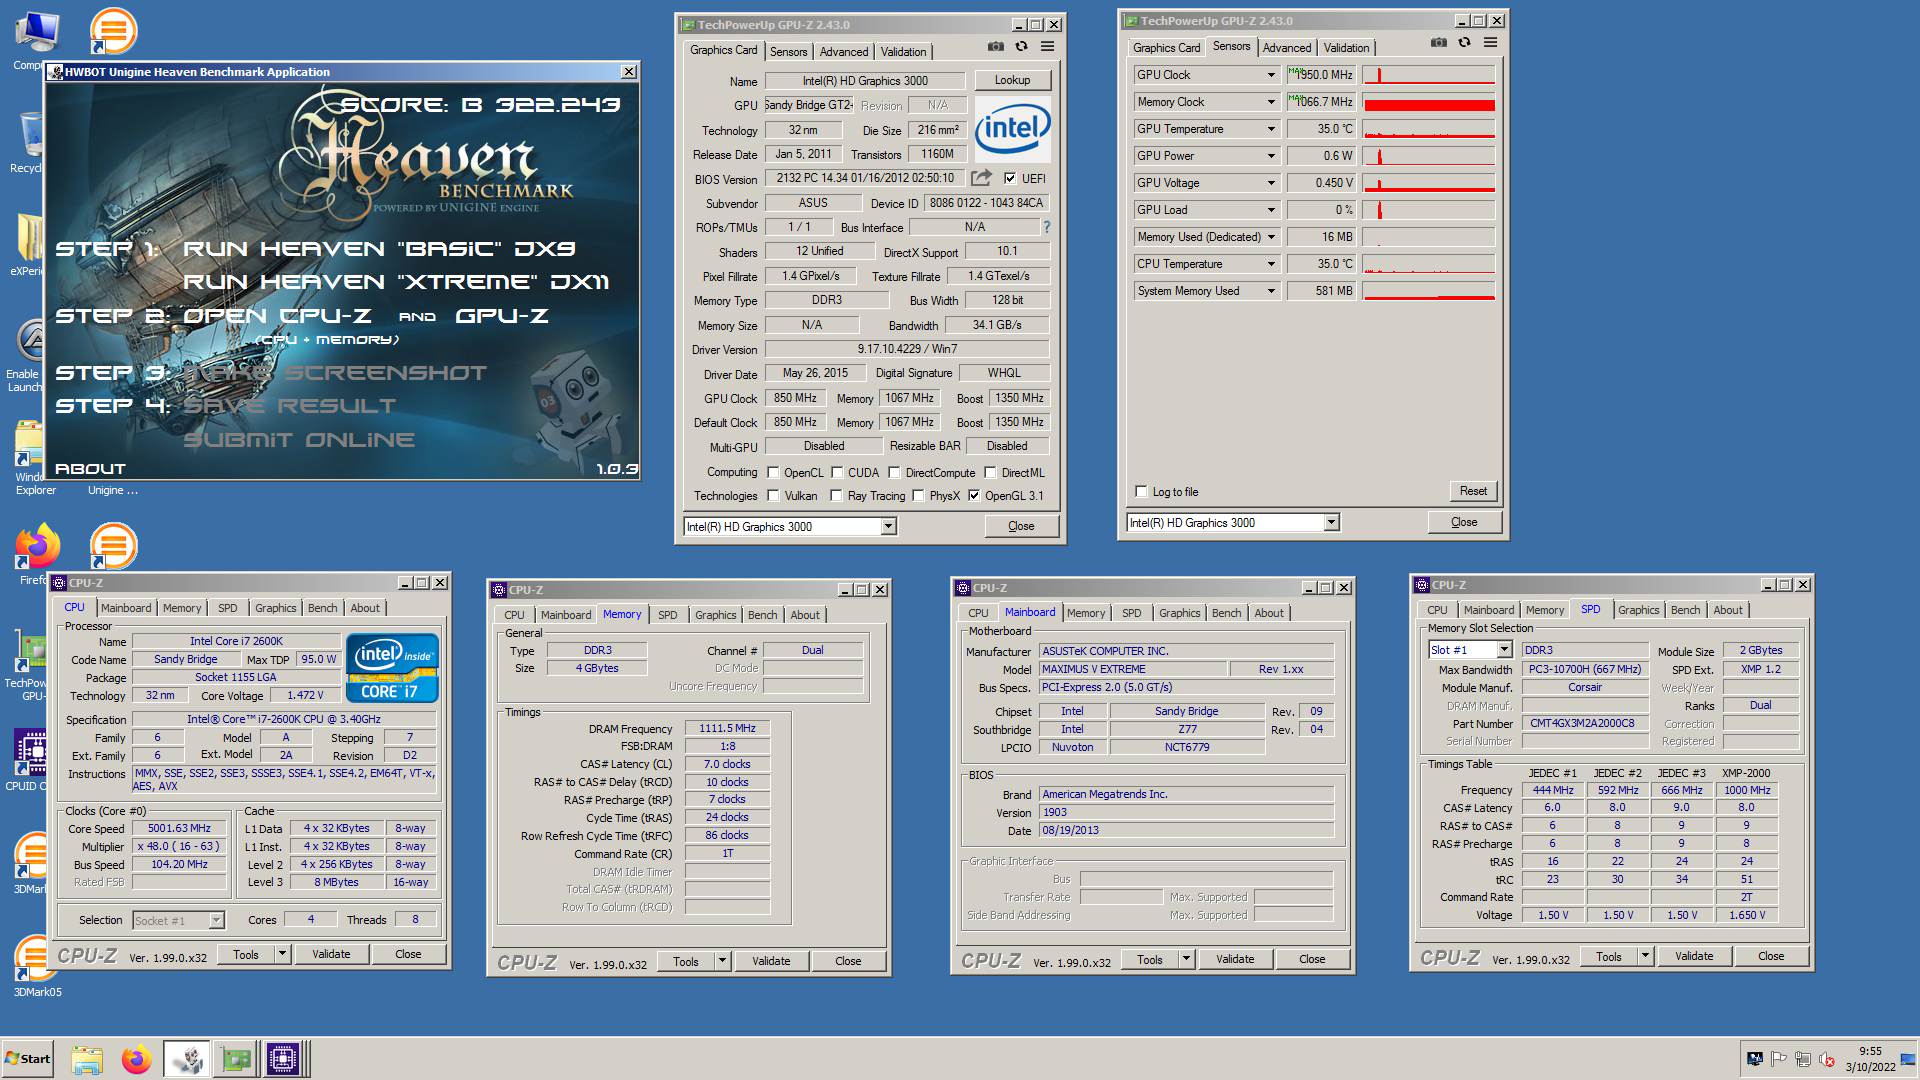Open the GPU selector dropdown in Sensors window
1920x1080 pixels.
coord(1331,523)
